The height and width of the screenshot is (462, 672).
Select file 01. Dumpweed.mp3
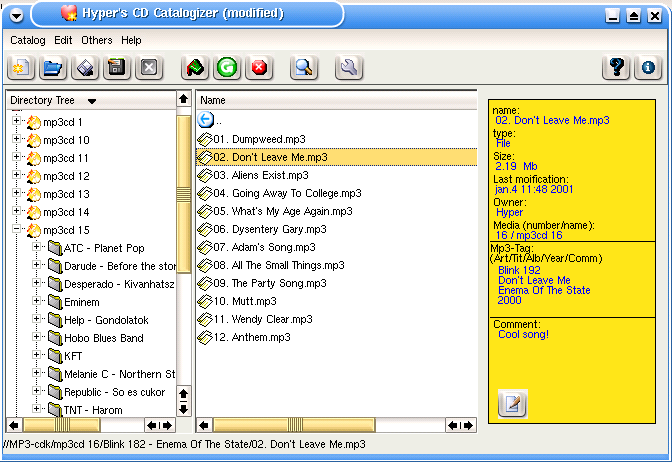pyautogui.click(x=259, y=139)
